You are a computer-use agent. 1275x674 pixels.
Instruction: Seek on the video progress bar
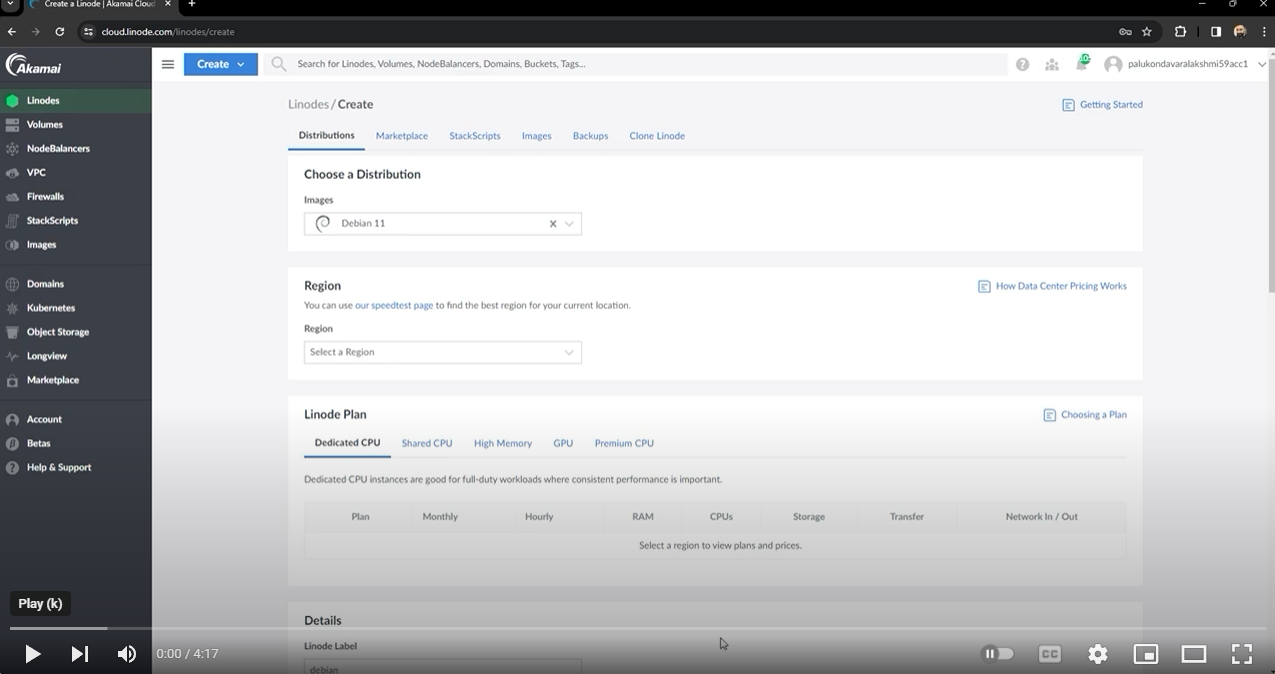click(637, 628)
